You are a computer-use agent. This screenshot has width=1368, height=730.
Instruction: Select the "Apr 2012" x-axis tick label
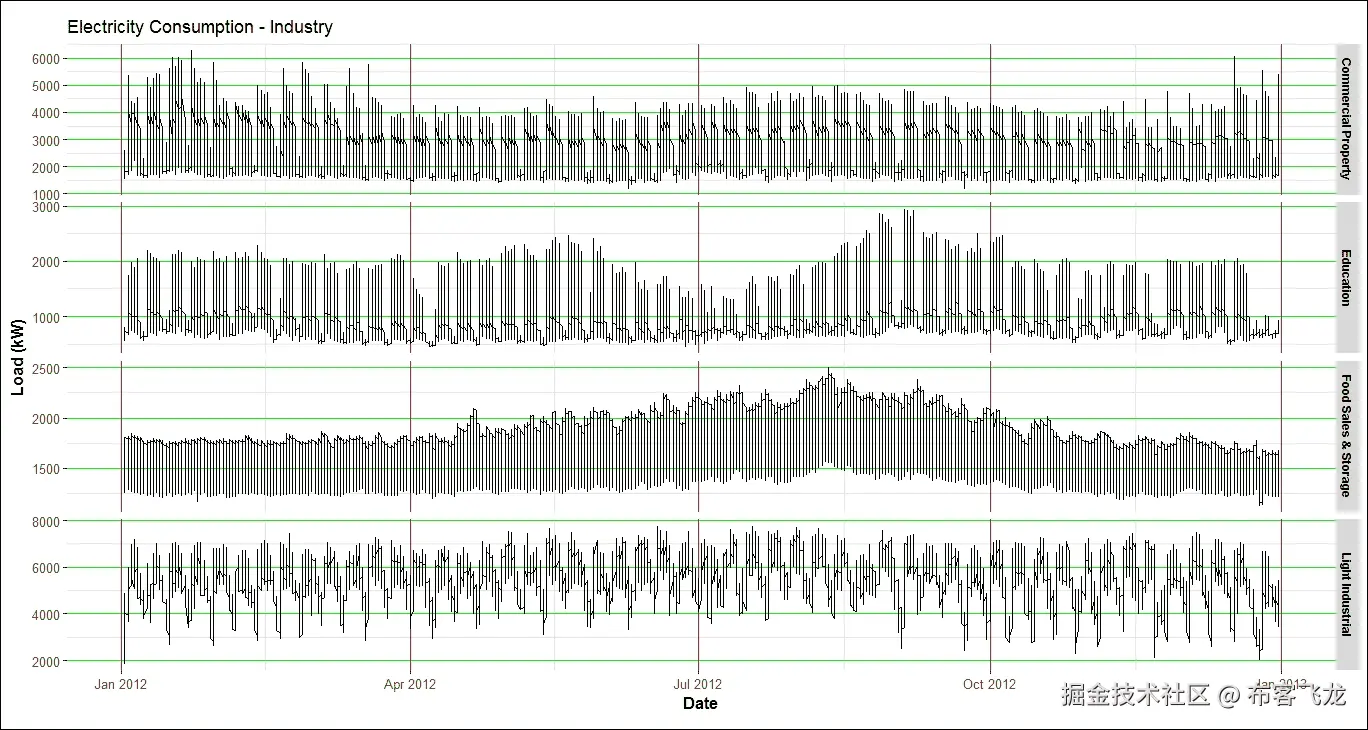point(410,684)
